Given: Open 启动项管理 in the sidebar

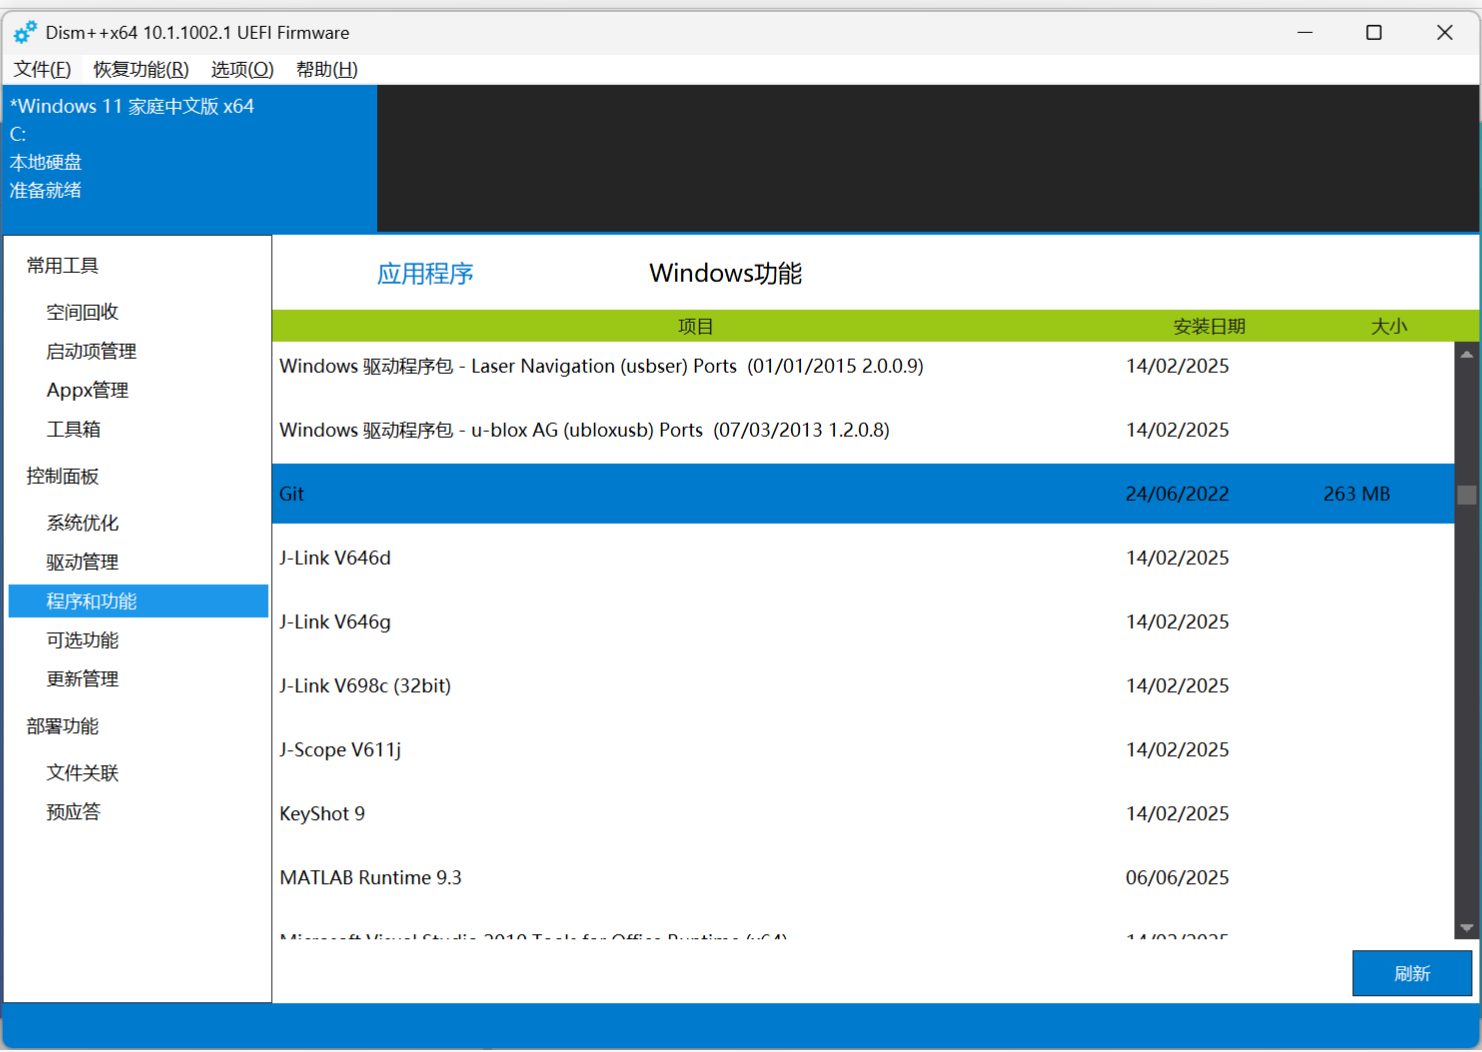Looking at the screenshot, I should pos(91,351).
